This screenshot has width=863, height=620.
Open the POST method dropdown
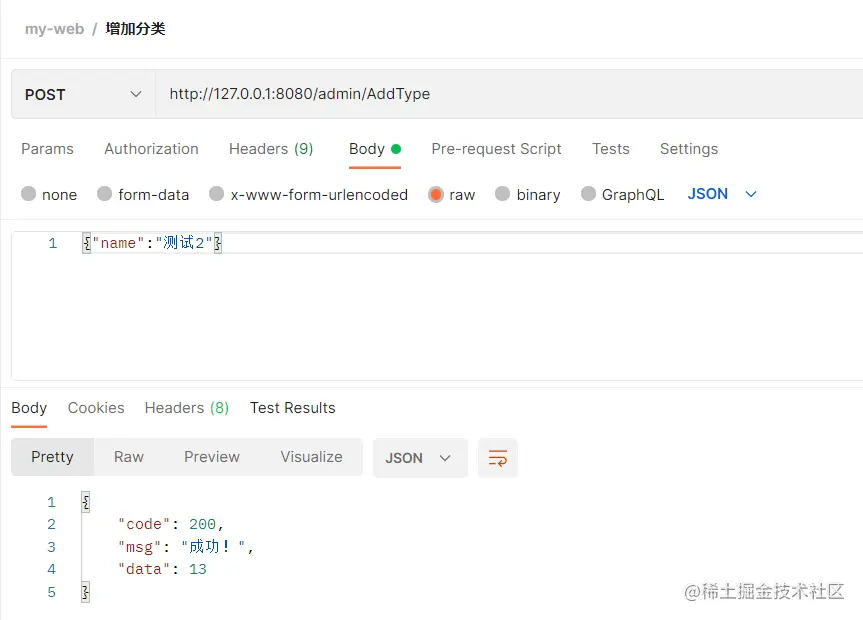click(83, 94)
